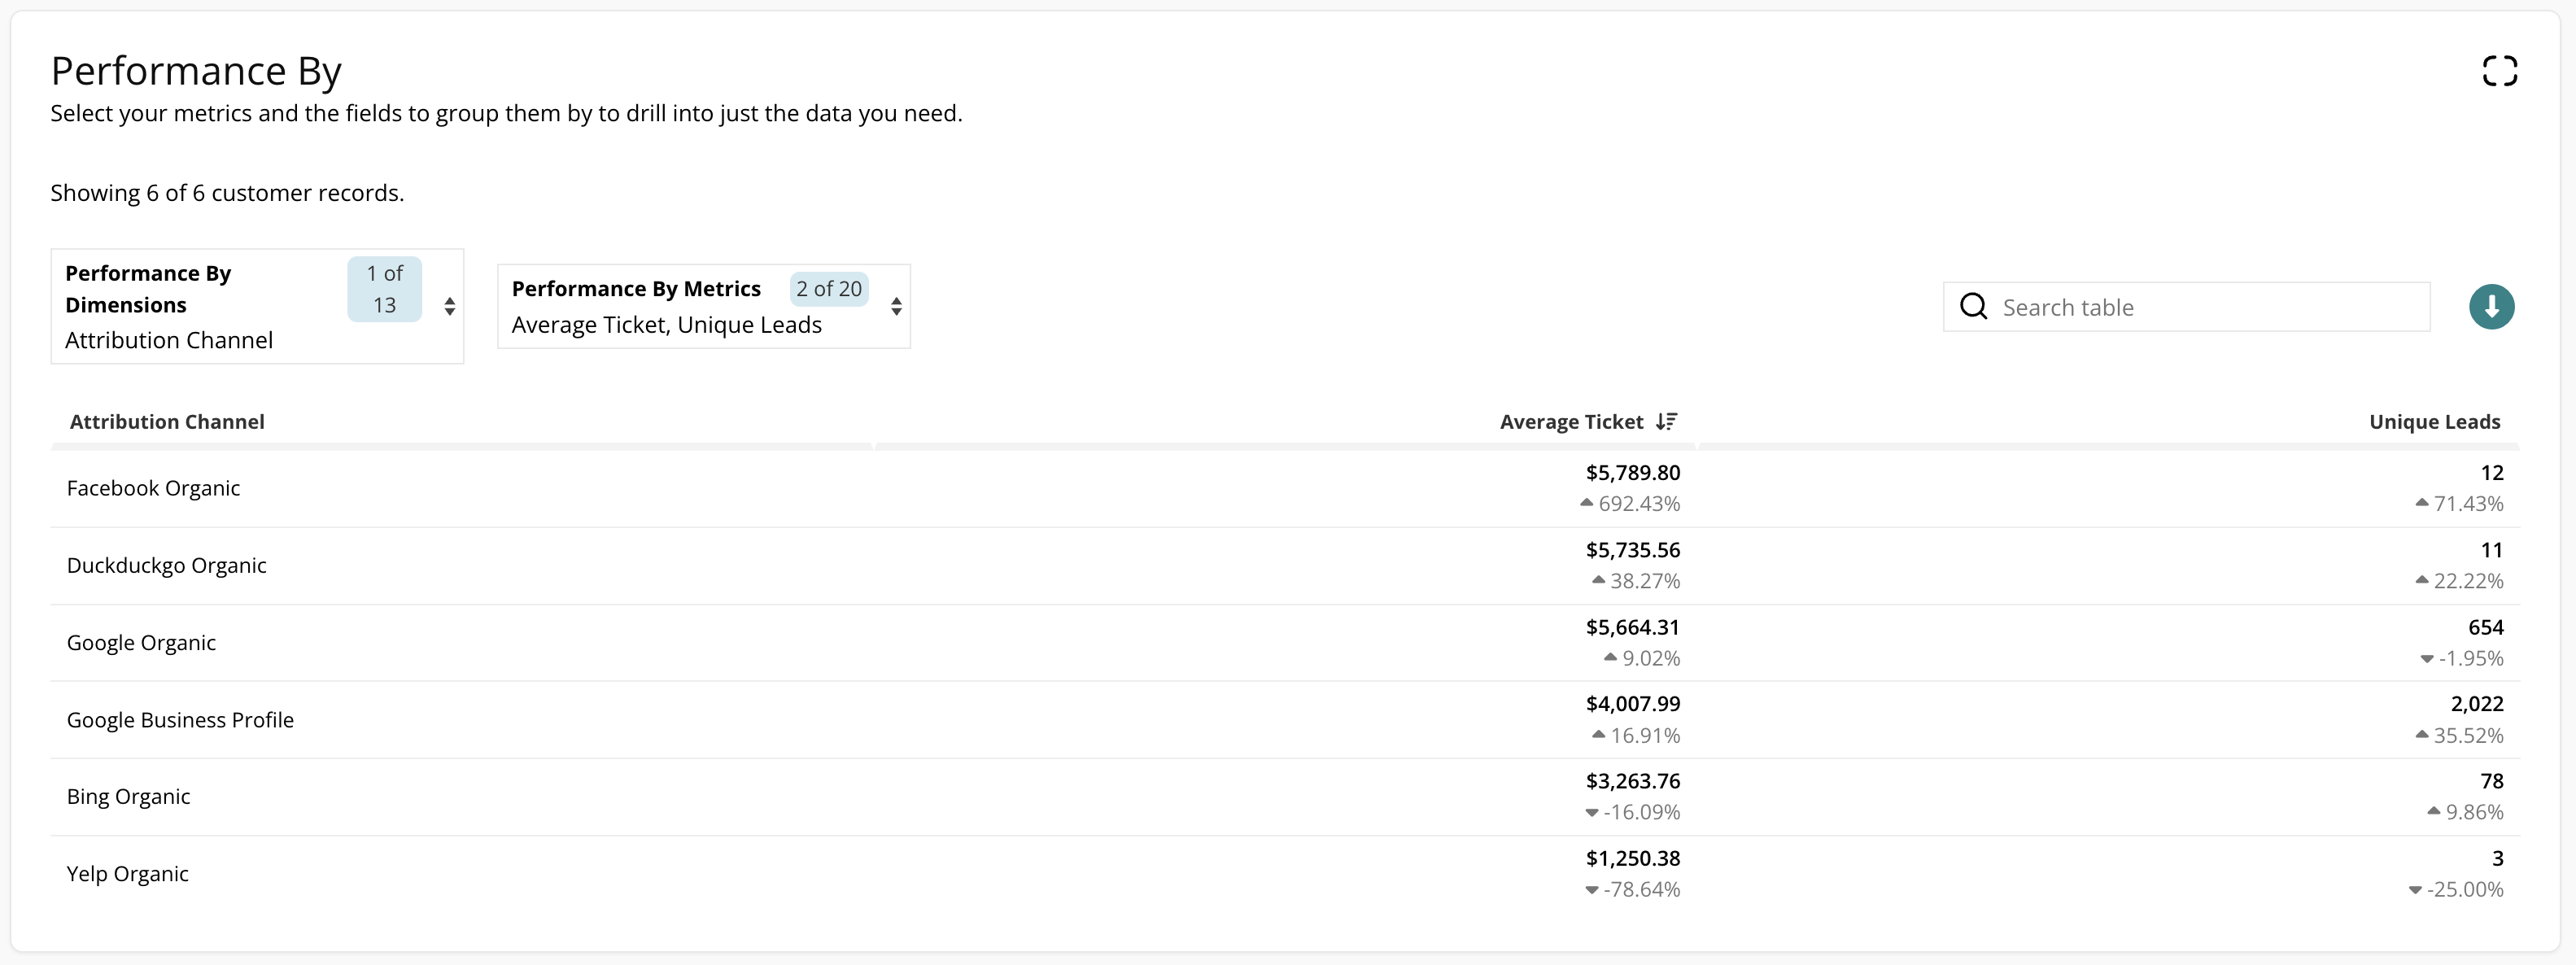Open the Performance By Dimensions dropdown

(x=256, y=306)
